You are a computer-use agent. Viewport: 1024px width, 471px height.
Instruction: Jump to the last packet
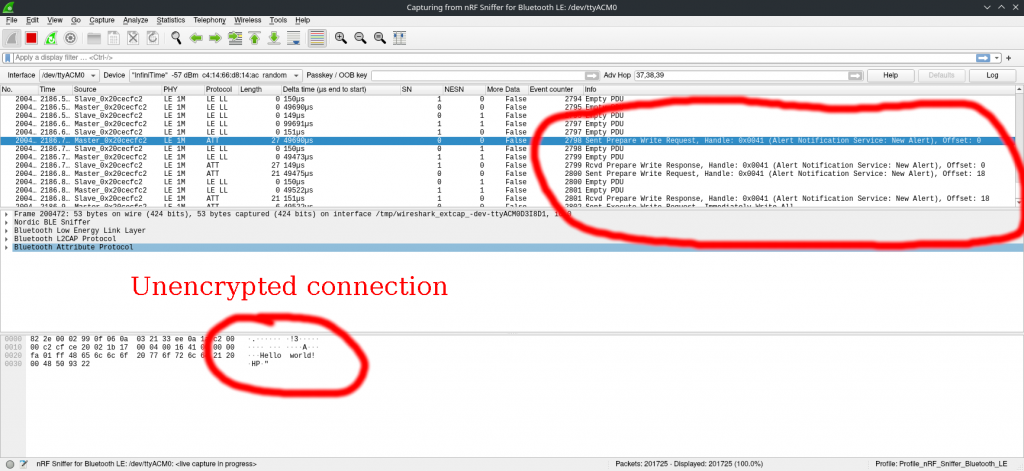tap(275, 38)
